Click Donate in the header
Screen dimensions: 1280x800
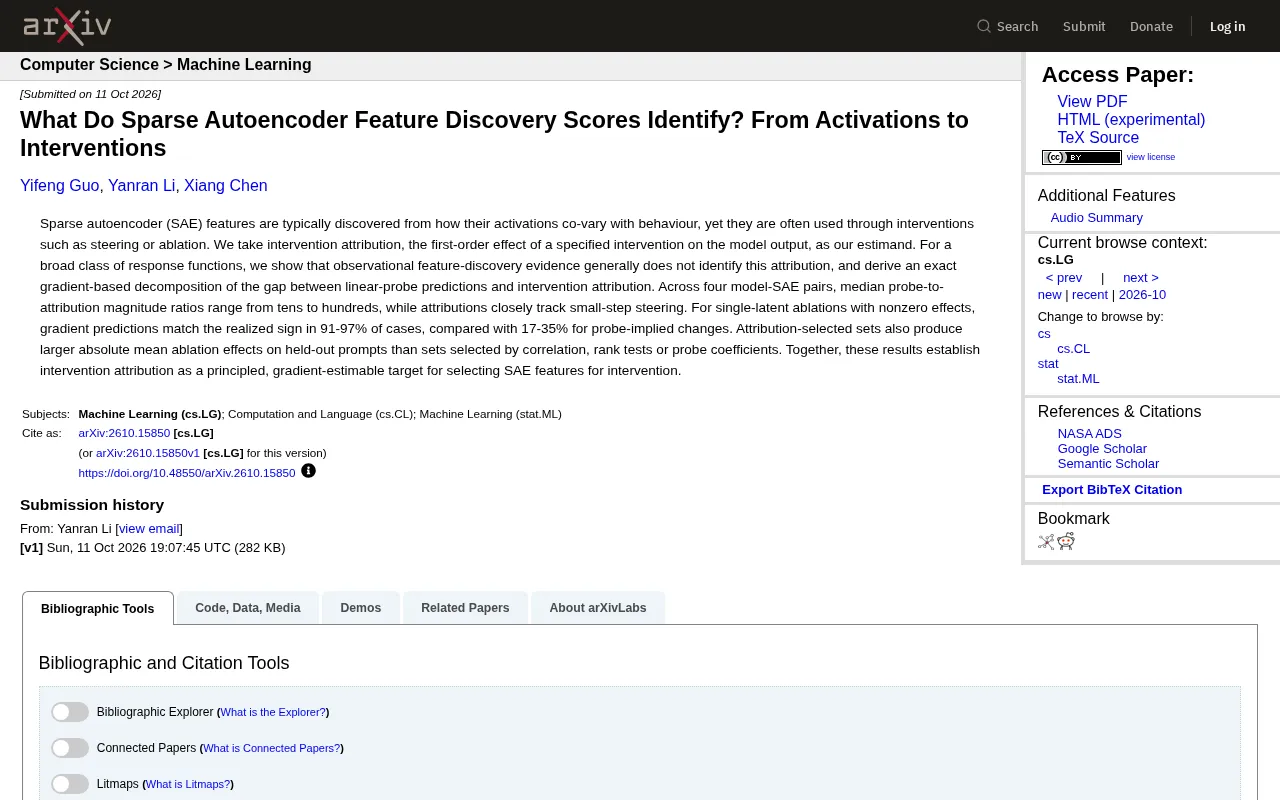pos(1151,26)
